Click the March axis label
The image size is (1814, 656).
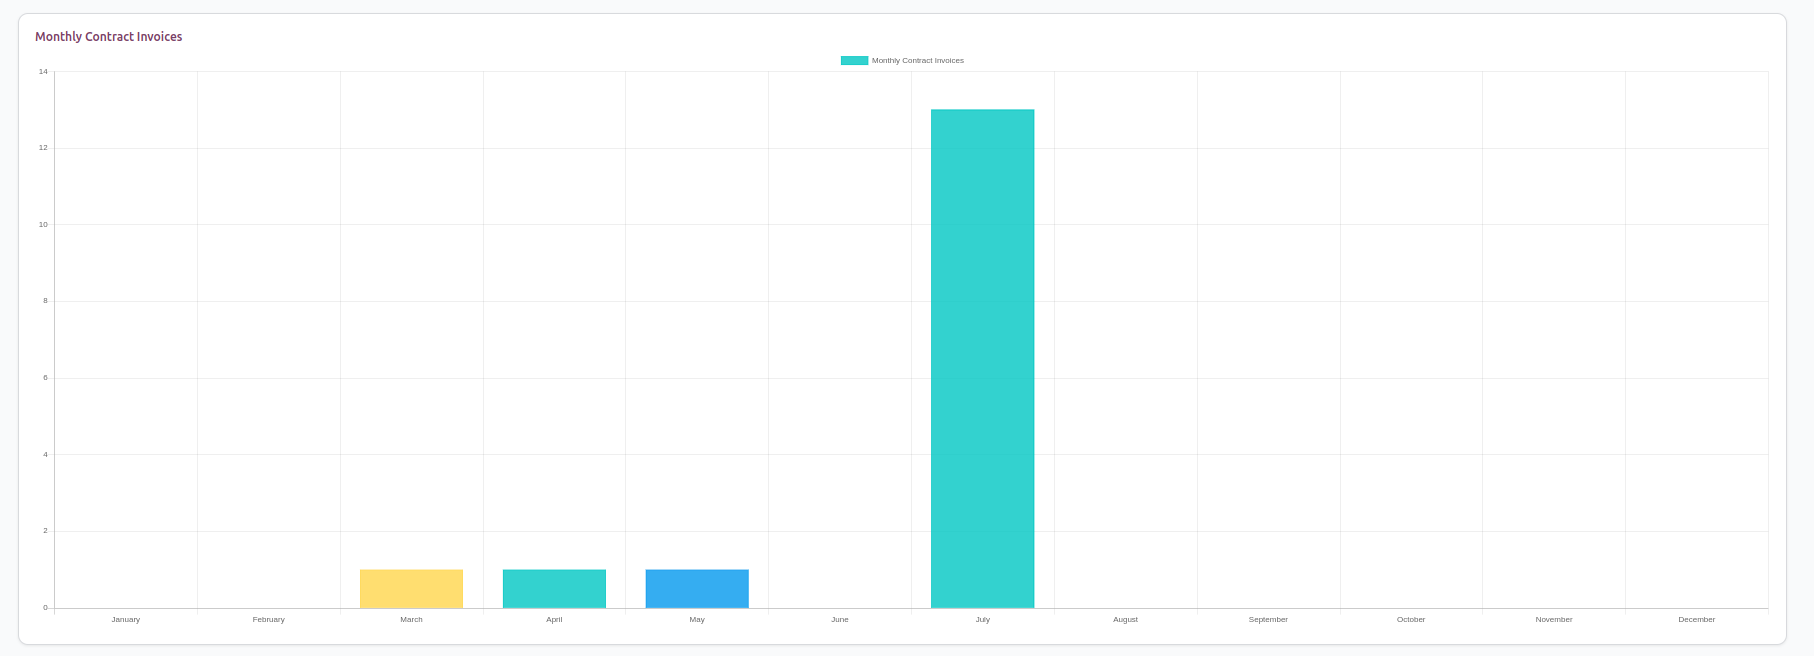pos(411,620)
